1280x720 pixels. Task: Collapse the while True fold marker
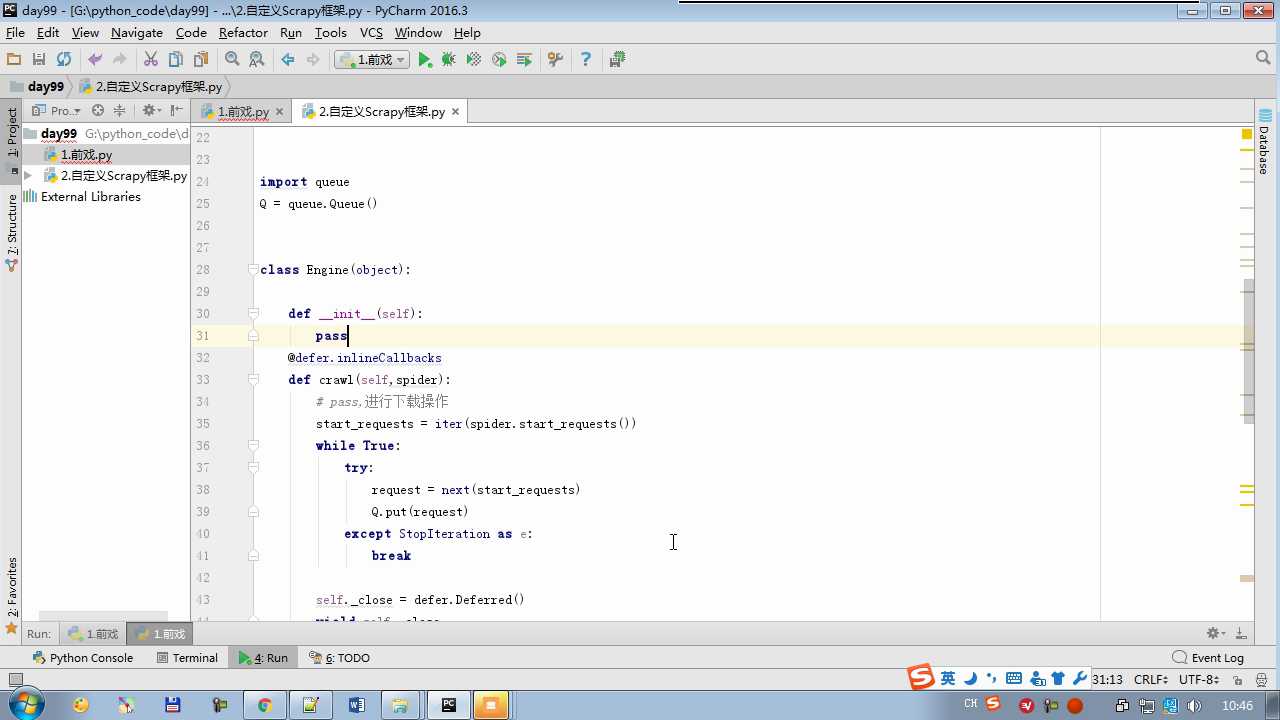253,446
